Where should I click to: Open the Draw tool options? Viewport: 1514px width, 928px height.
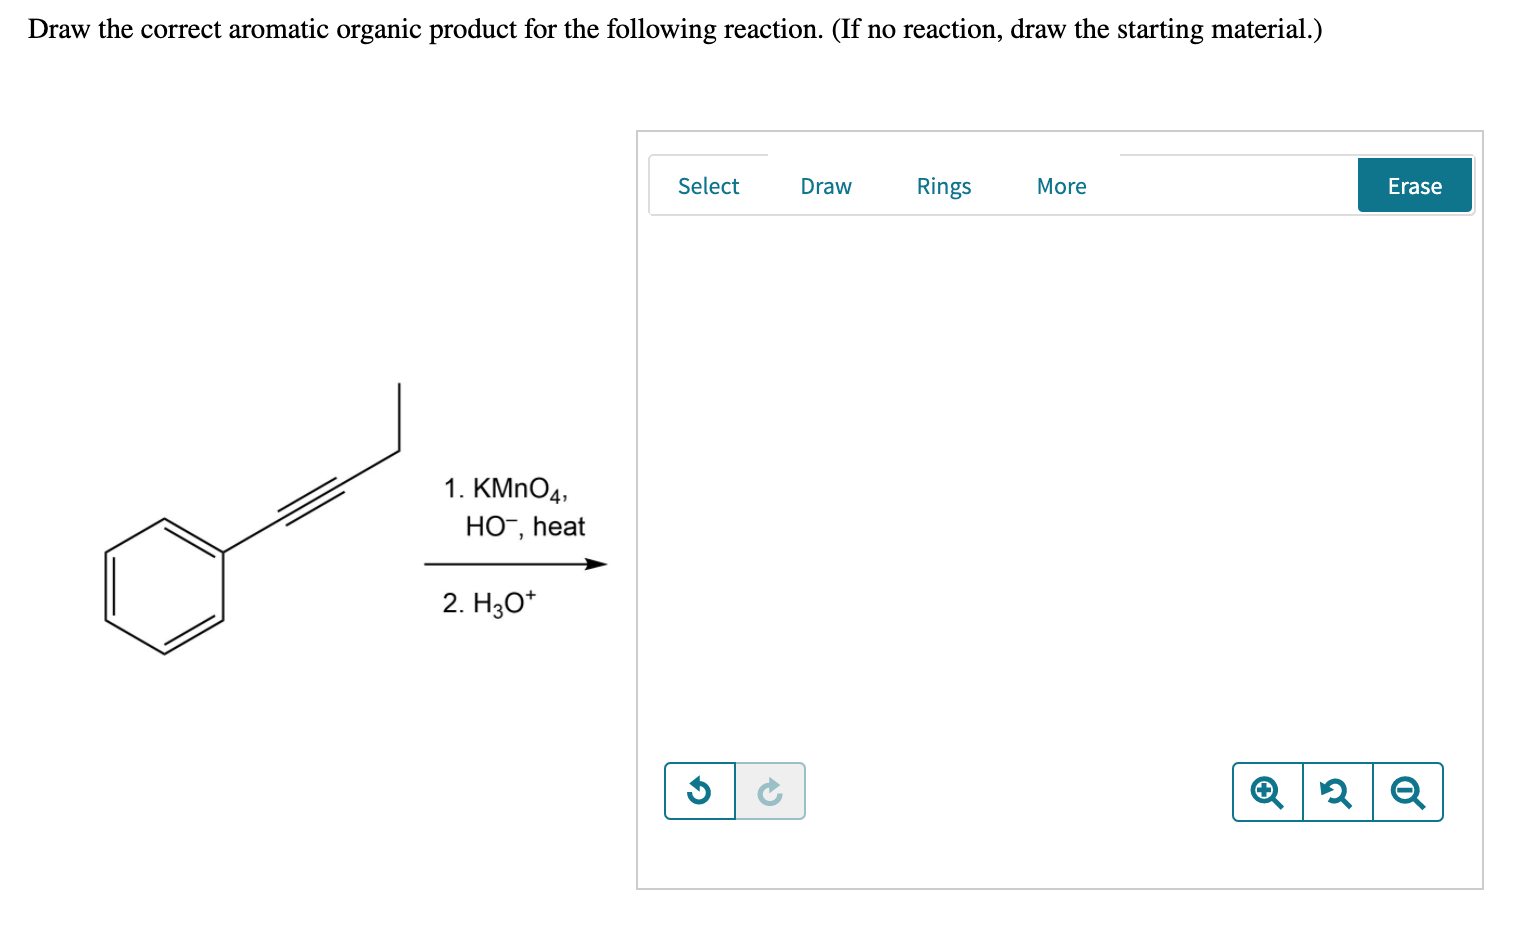pyautogui.click(x=826, y=186)
